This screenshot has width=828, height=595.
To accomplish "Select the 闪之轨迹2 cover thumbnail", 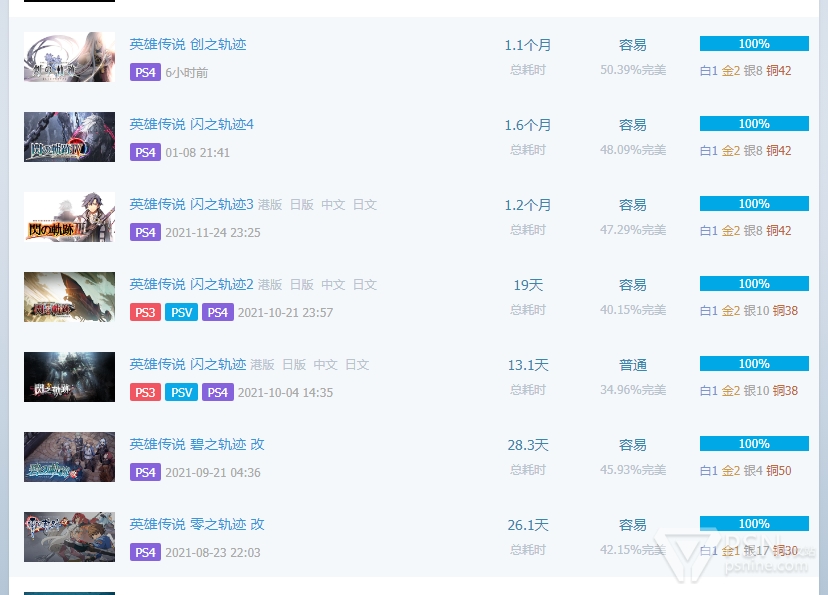I will [x=69, y=297].
